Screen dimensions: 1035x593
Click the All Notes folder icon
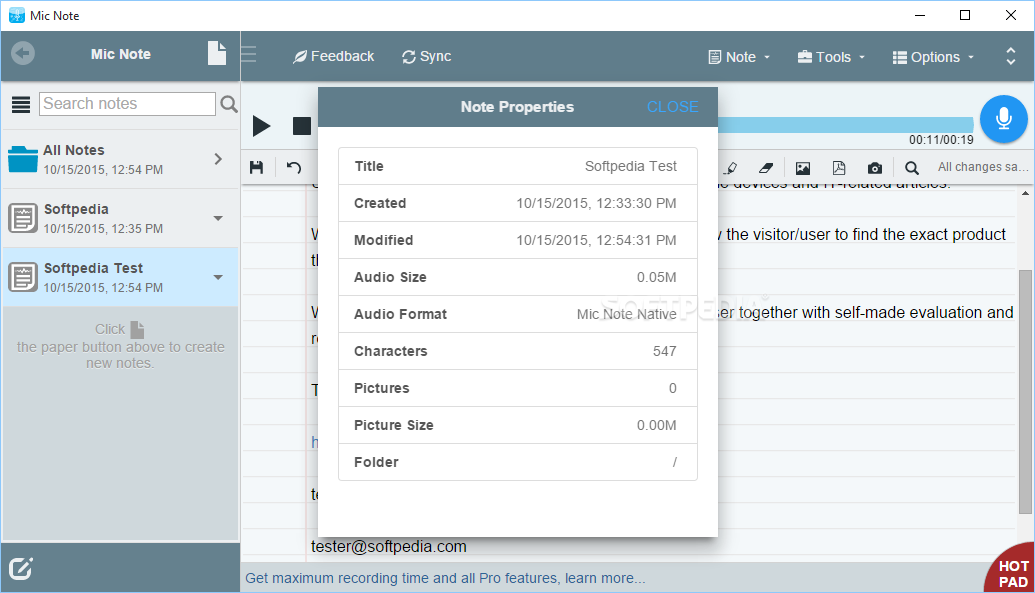pos(23,159)
